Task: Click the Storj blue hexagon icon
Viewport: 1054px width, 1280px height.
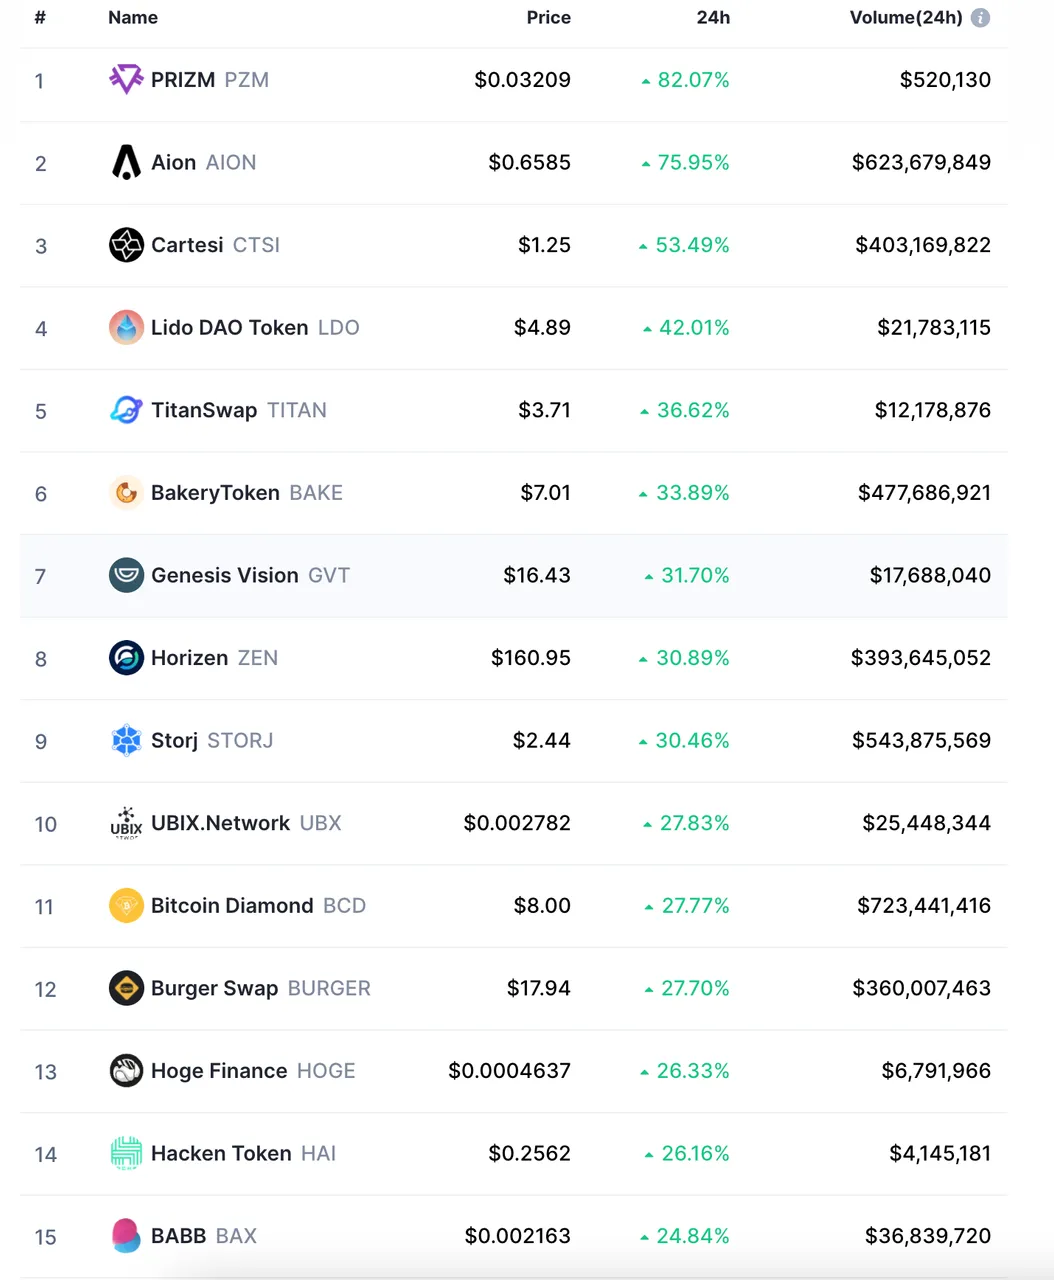Action: point(126,740)
